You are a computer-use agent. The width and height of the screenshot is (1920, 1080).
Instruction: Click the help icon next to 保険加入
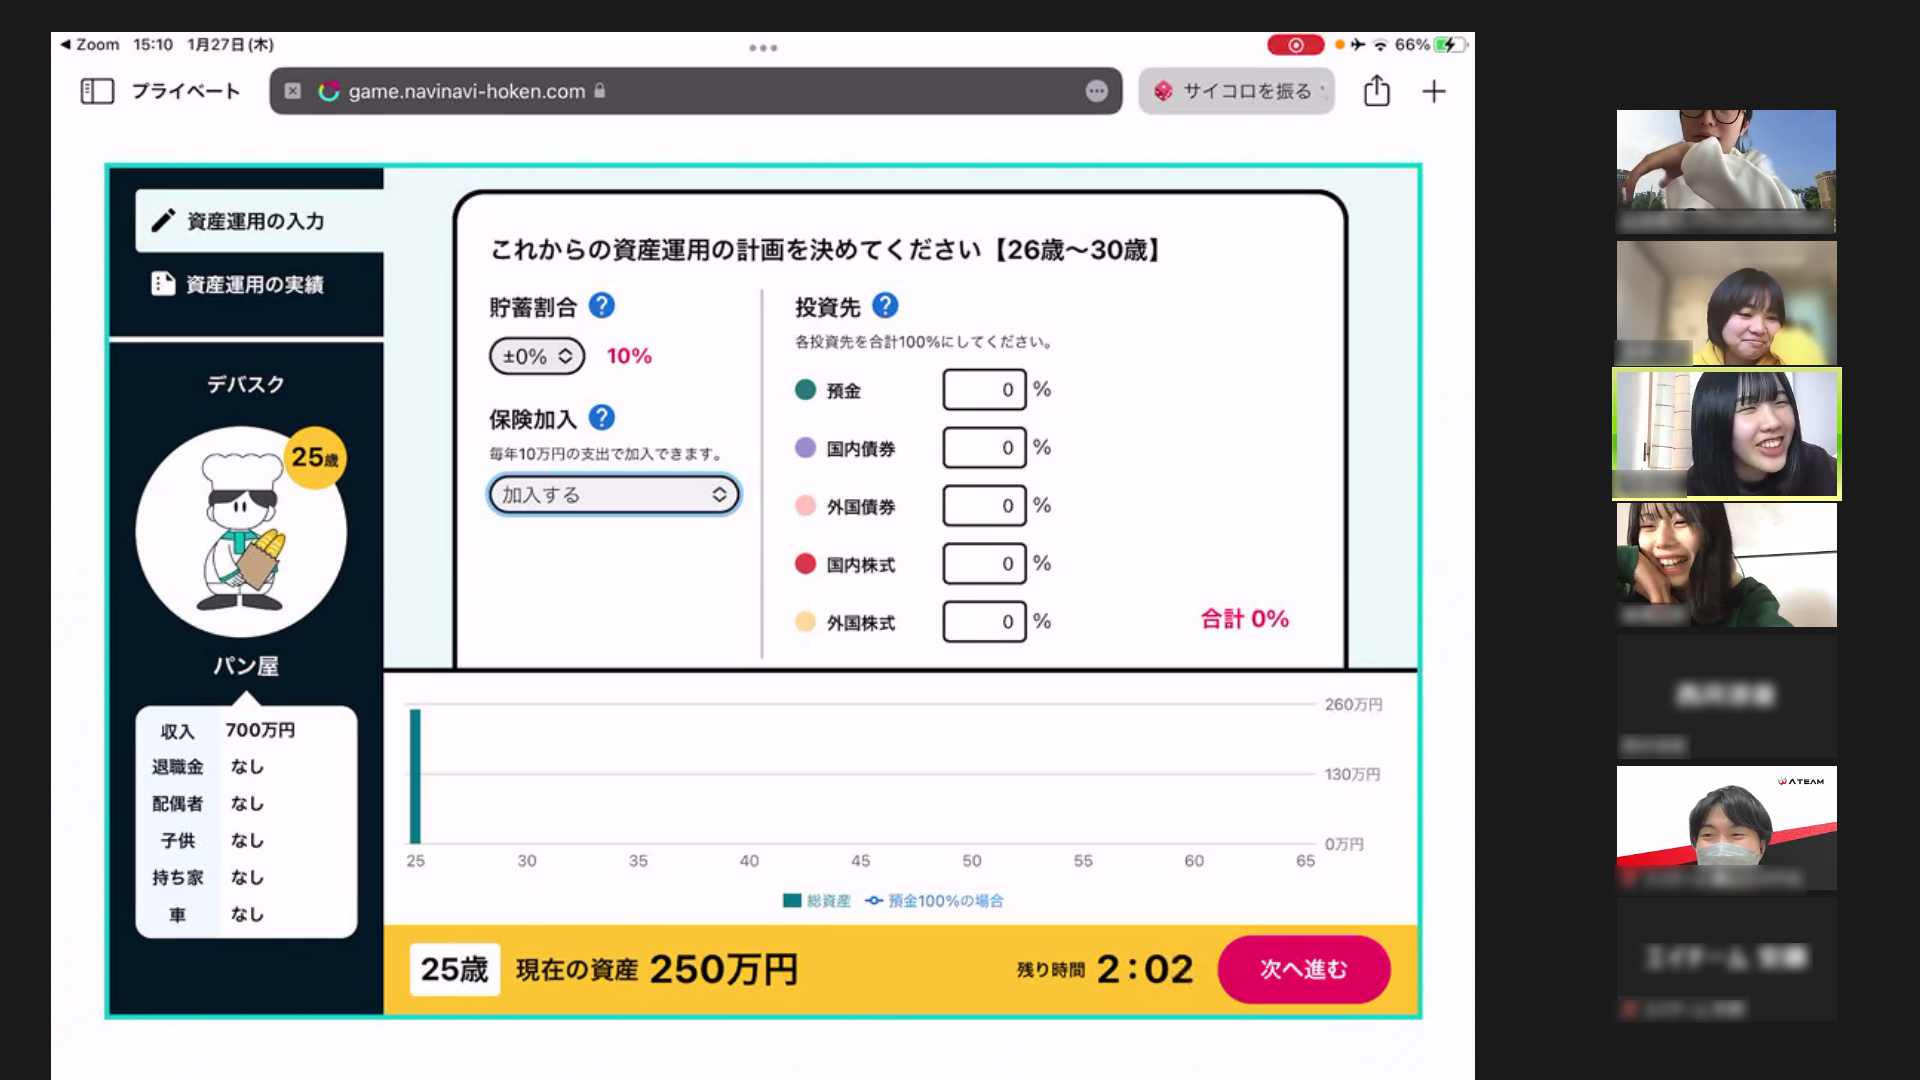tap(602, 418)
